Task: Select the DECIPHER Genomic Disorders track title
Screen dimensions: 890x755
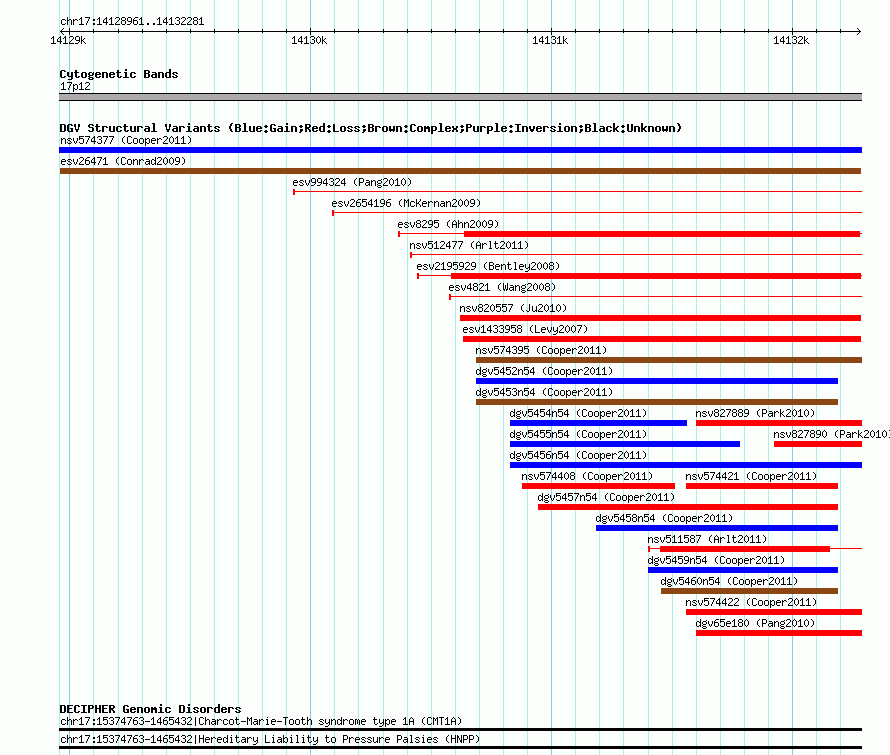Action: click(150, 709)
